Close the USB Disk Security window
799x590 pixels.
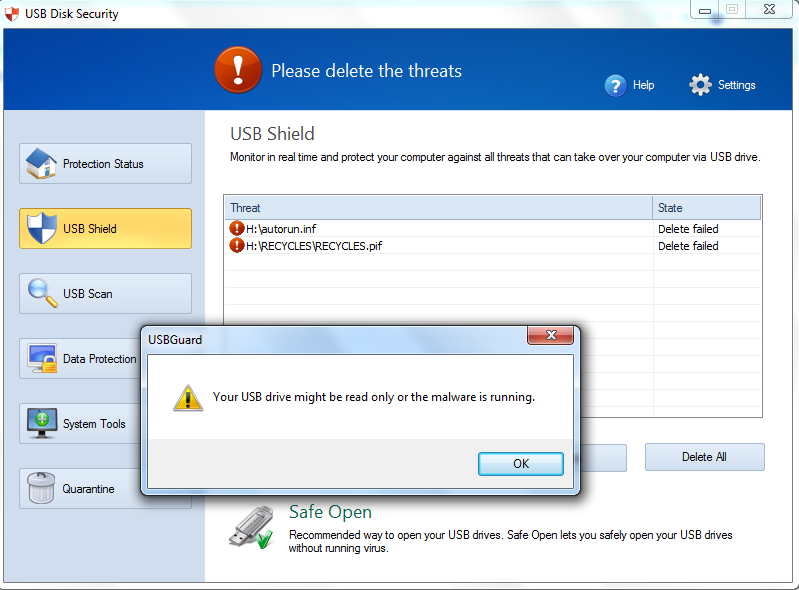[769, 9]
